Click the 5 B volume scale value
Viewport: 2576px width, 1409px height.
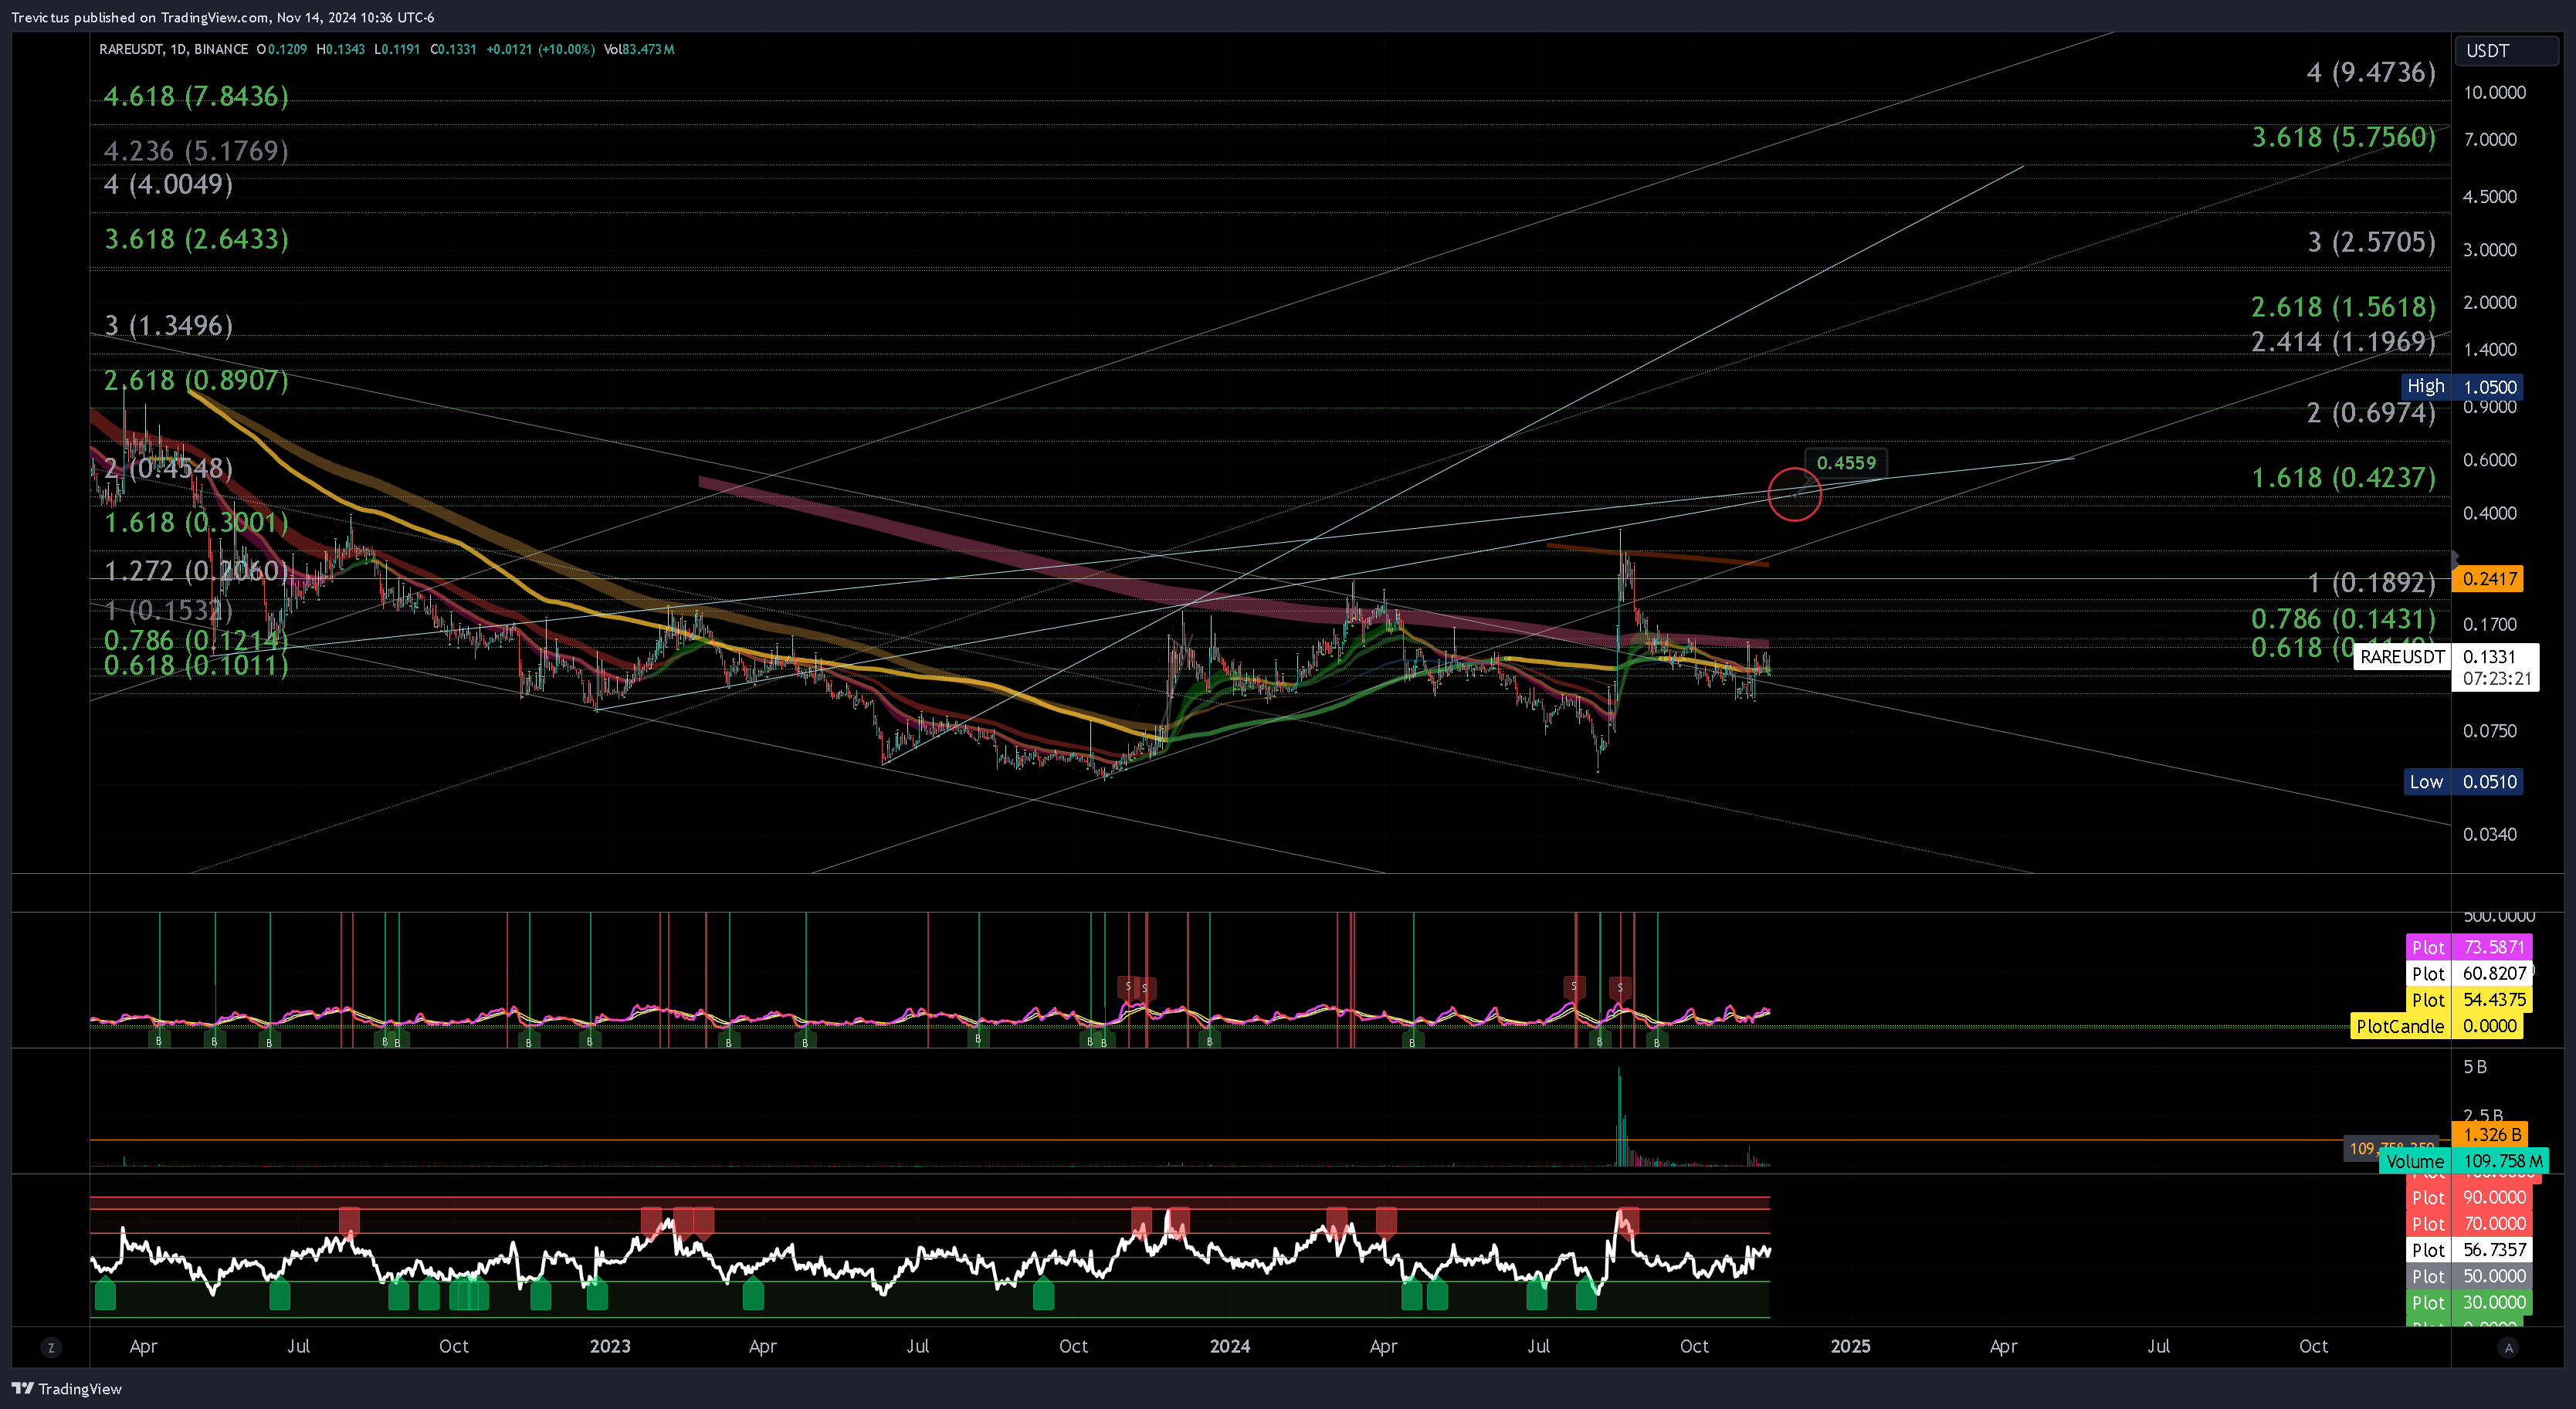click(x=2475, y=1067)
